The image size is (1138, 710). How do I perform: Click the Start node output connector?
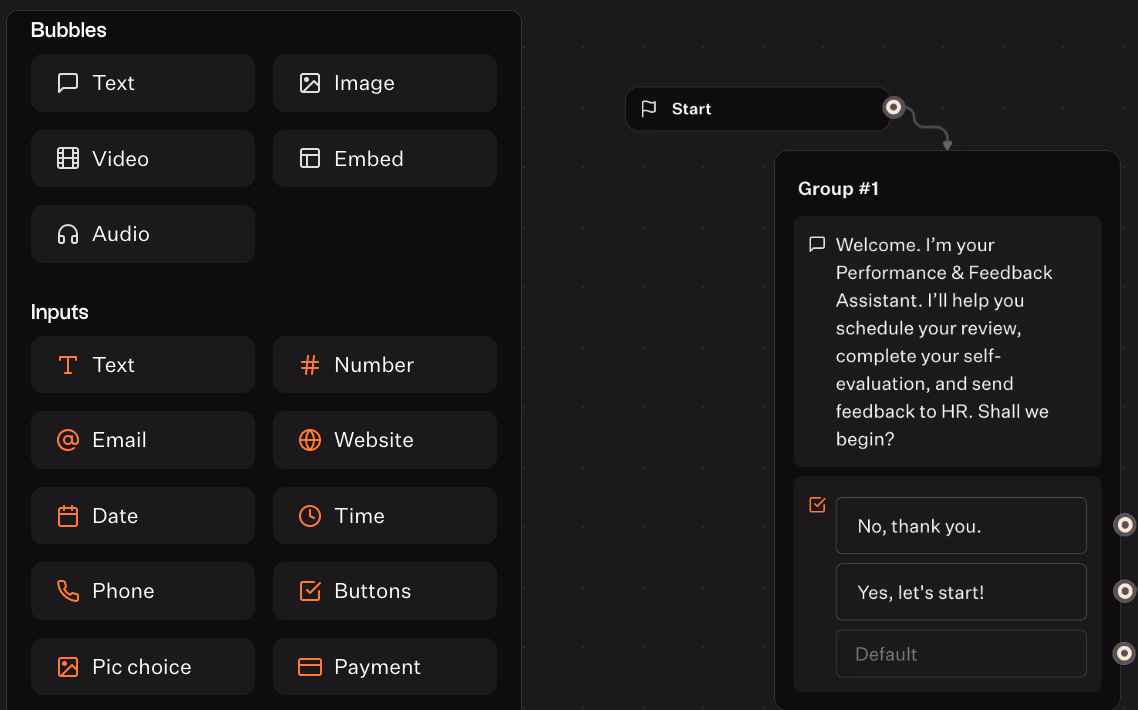[893, 107]
